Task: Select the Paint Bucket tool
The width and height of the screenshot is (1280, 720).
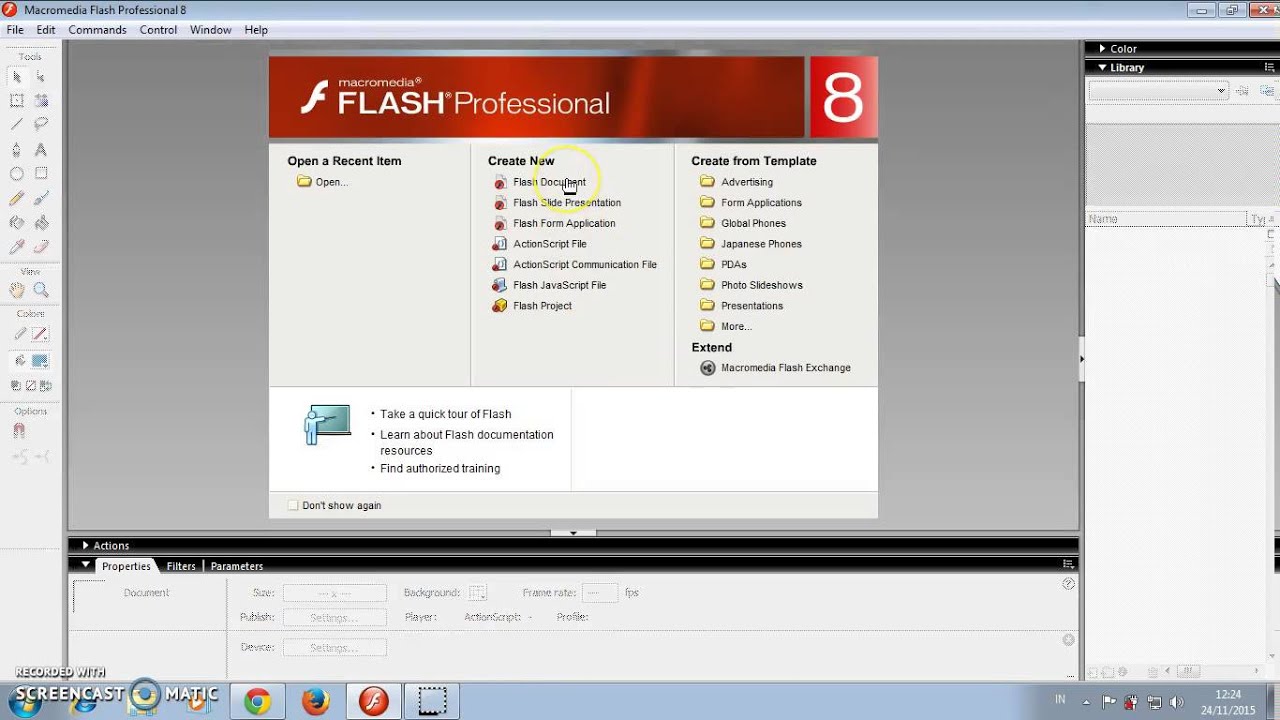Action: (41, 222)
